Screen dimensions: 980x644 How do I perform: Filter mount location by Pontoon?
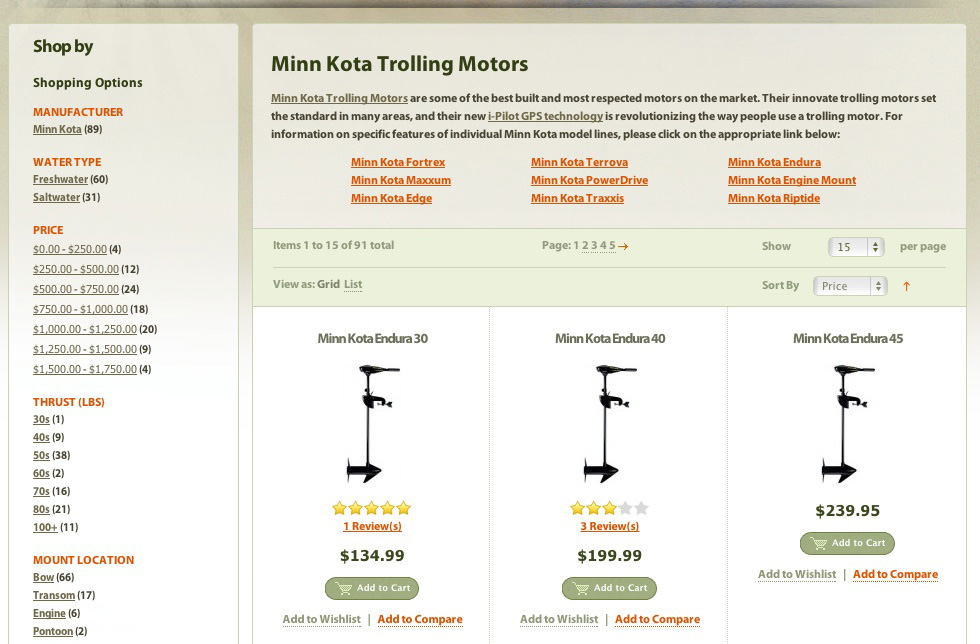coord(53,631)
